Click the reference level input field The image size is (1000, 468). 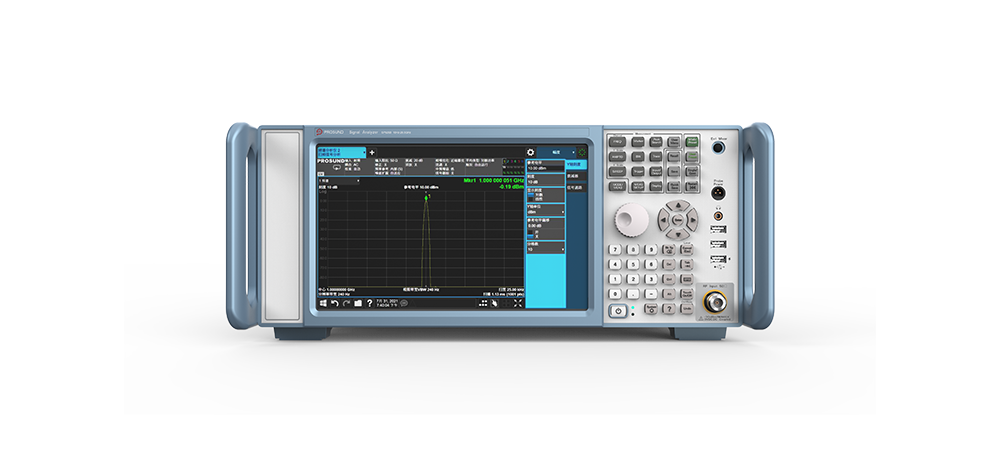click(x=544, y=168)
